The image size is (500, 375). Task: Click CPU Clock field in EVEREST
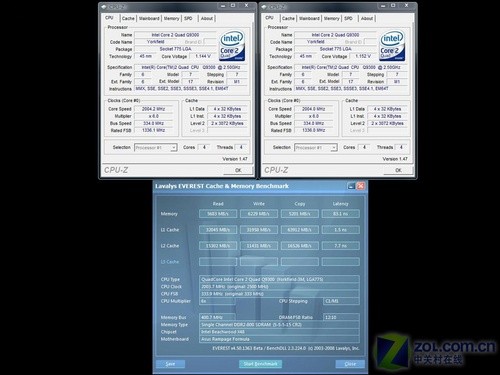click(x=279, y=287)
